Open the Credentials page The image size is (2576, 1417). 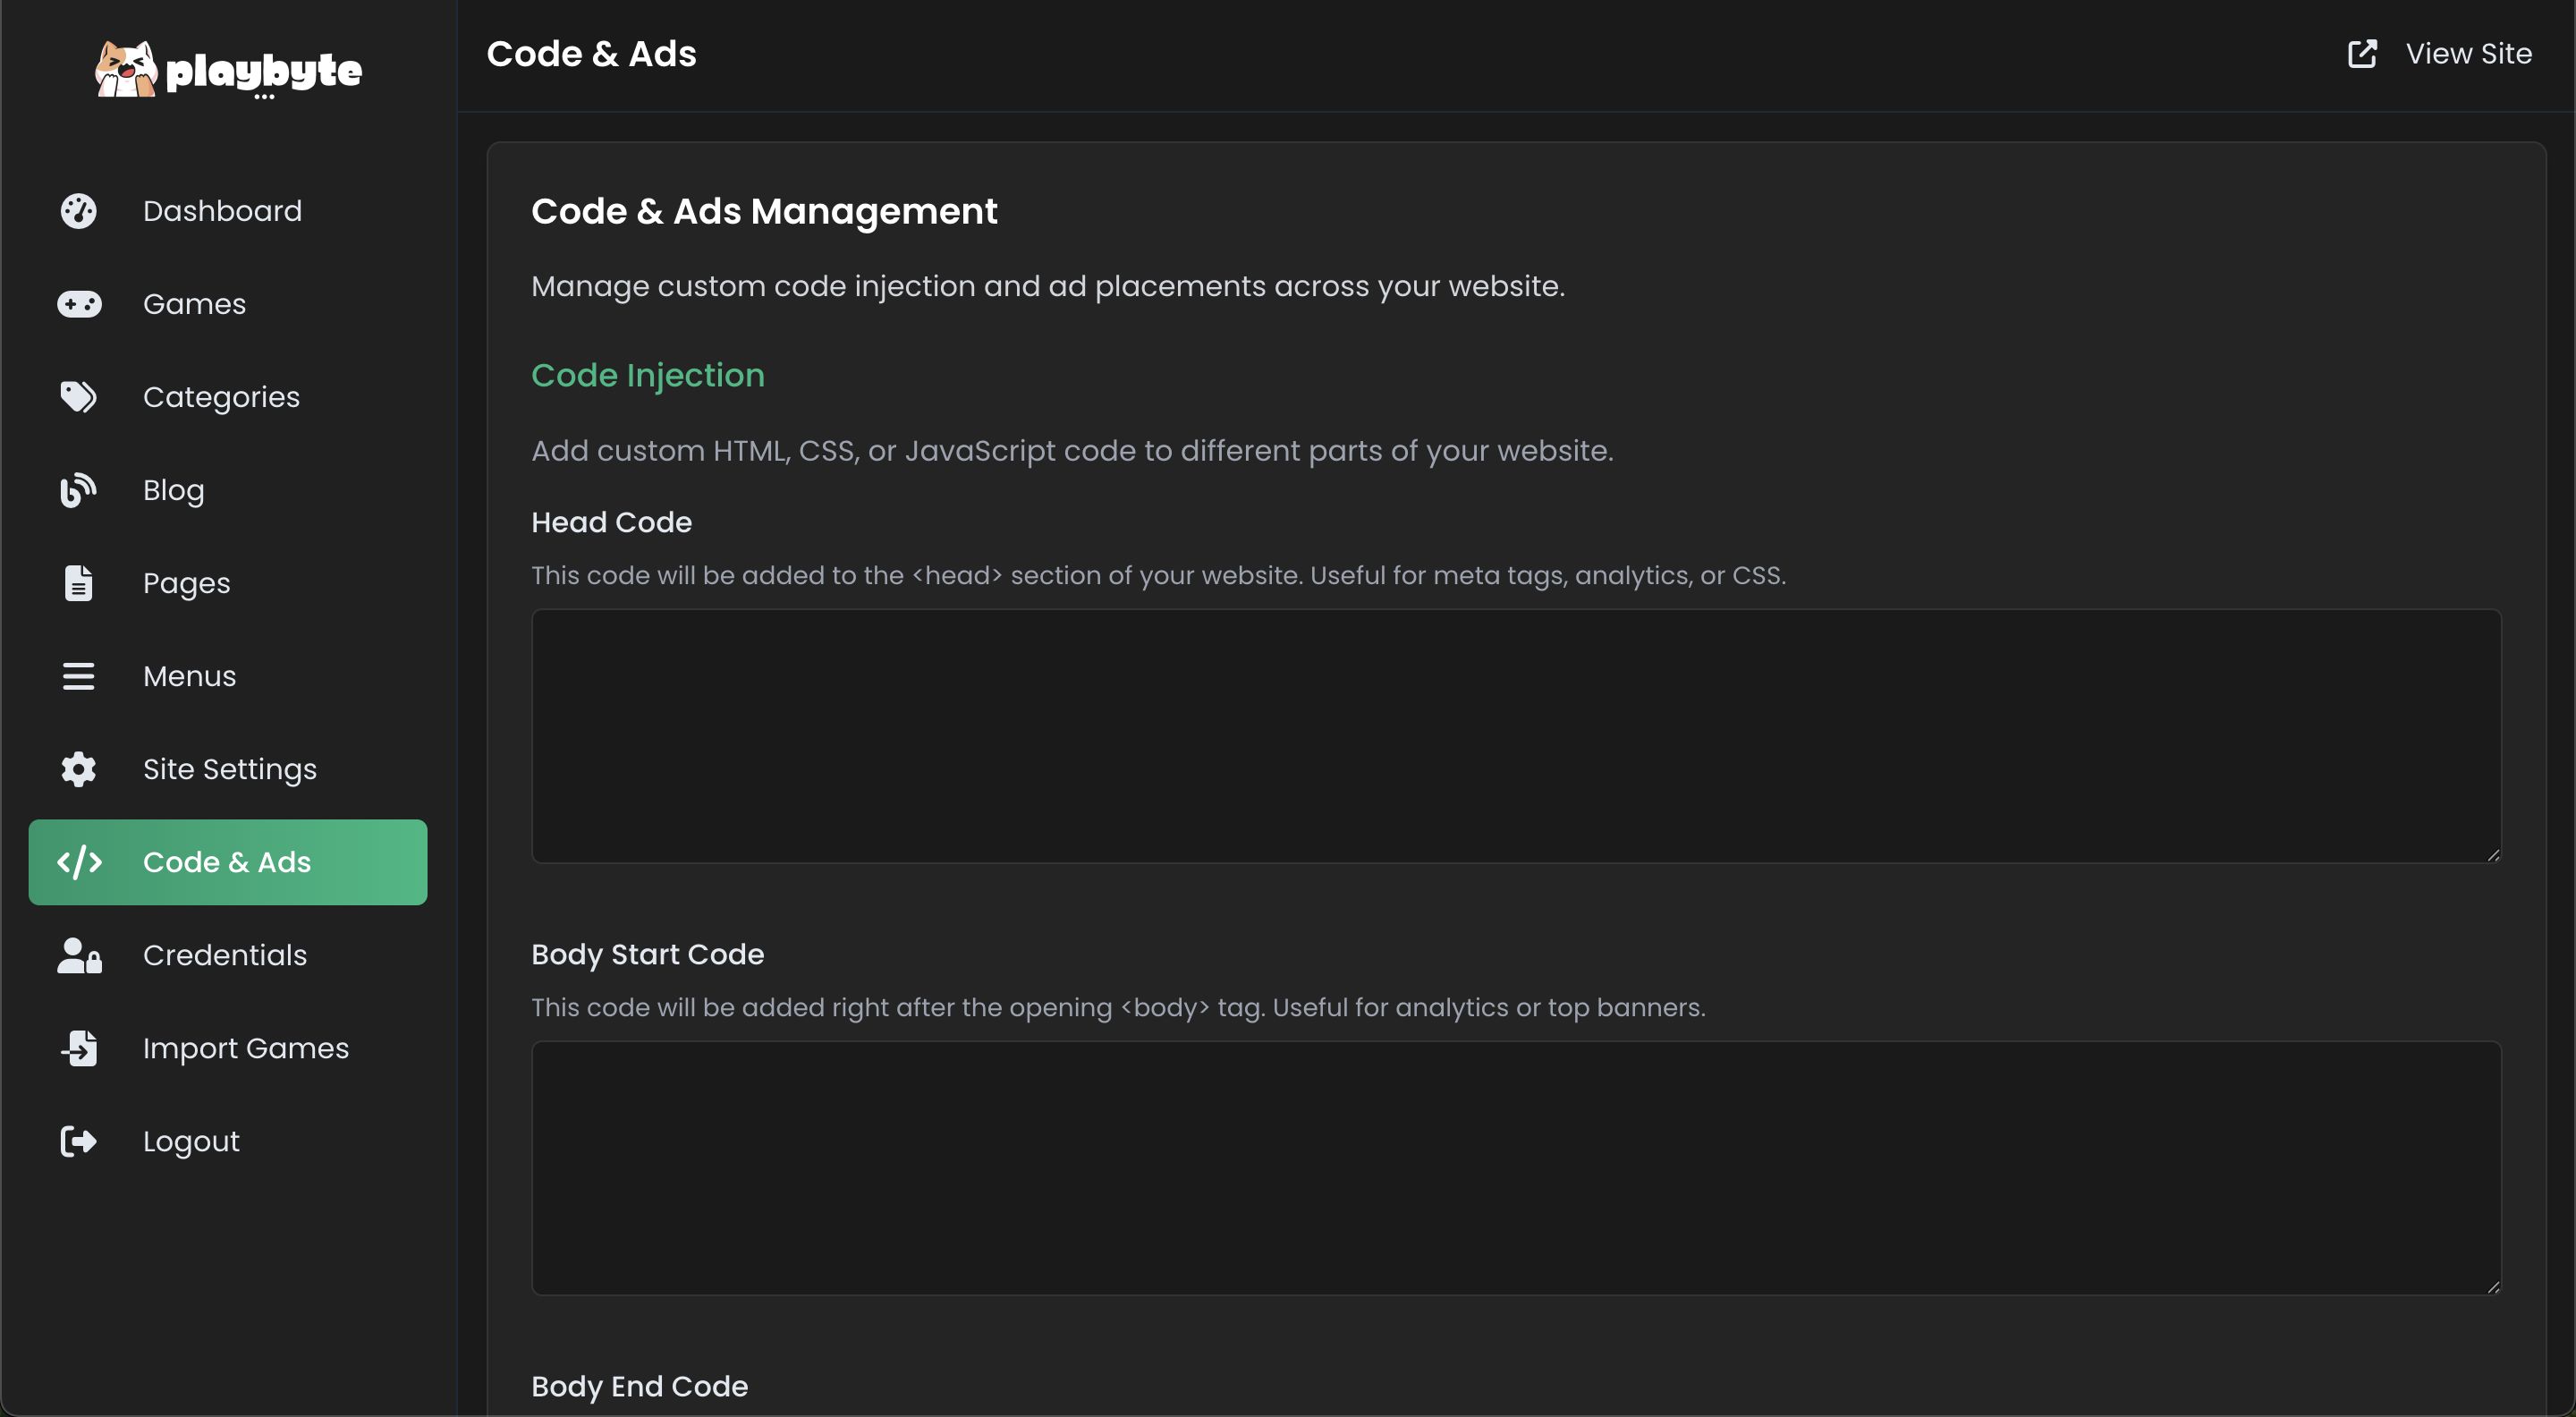(x=228, y=955)
